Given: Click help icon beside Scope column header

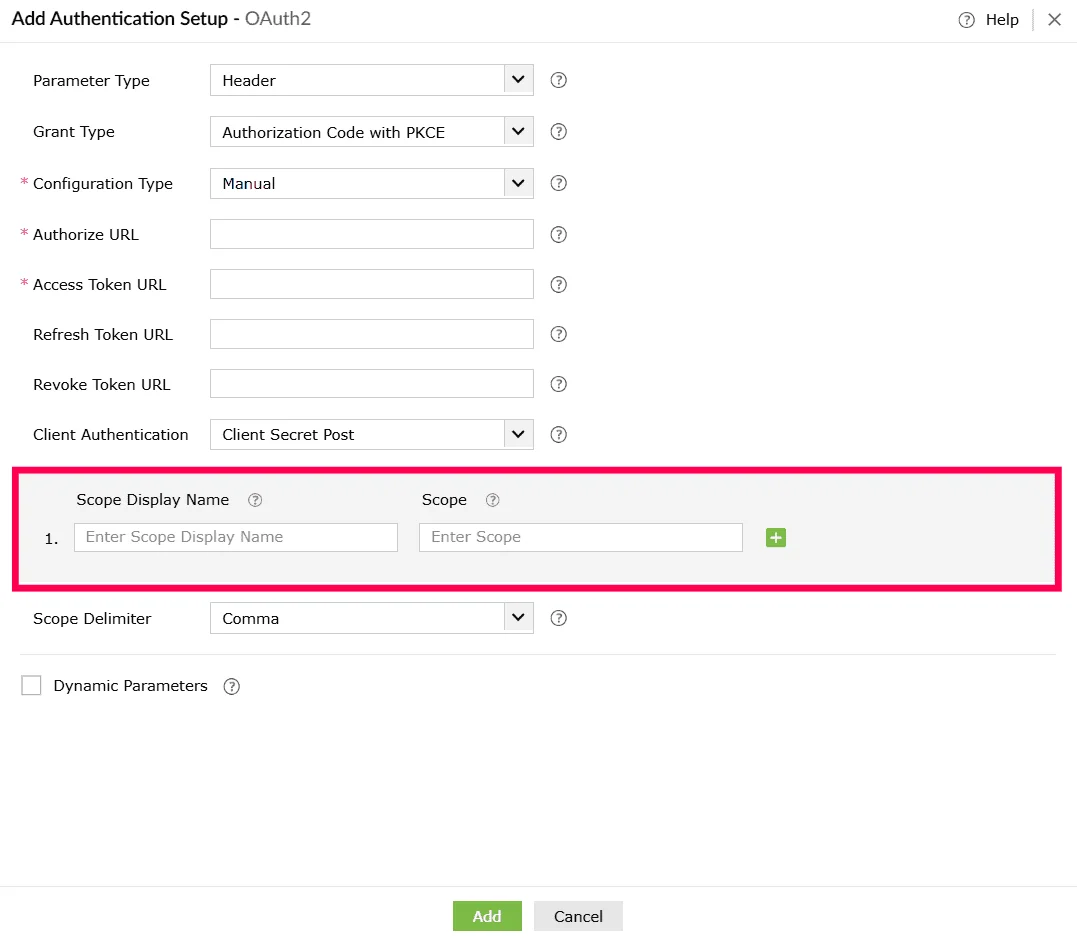Looking at the screenshot, I should click(492, 500).
